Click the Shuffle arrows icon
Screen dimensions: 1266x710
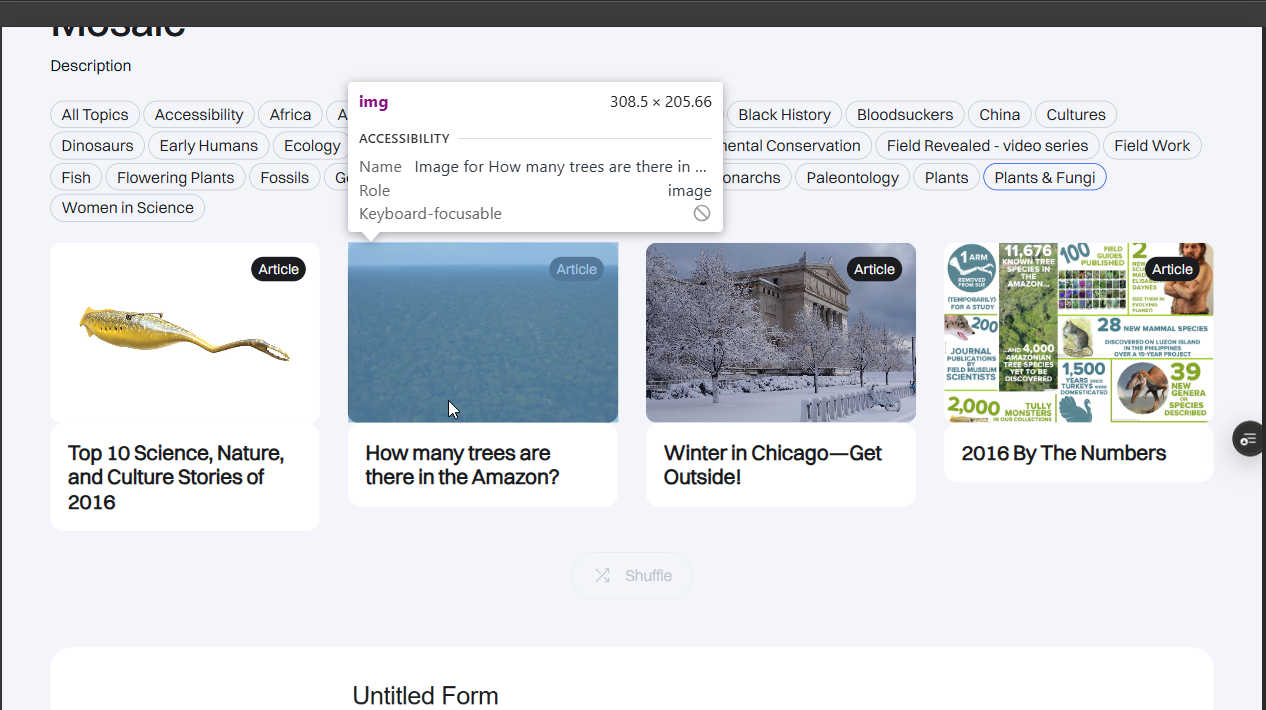602,576
